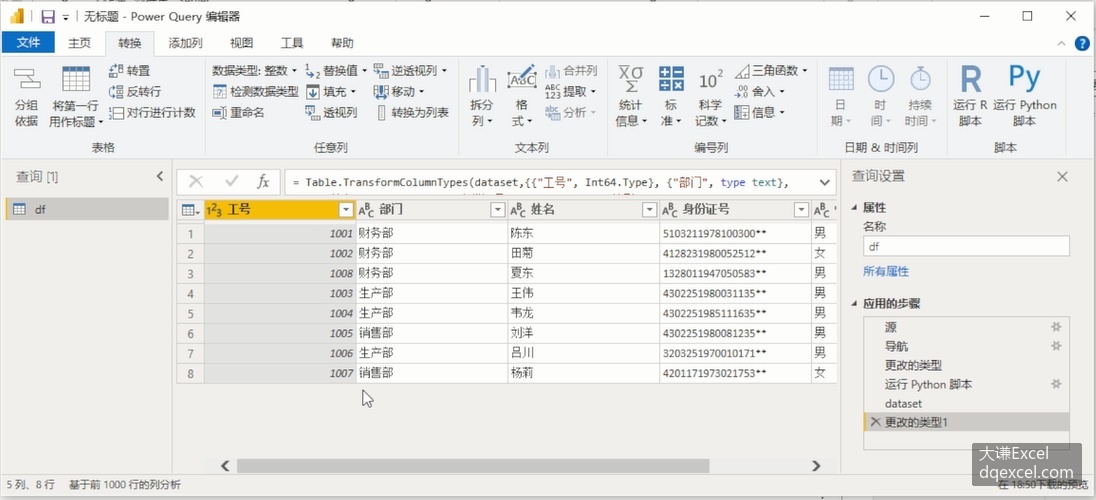This screenshot has height=500, width=1096.
Task: Open filter dropdown of 工号 column
Action: click(x=345, y=210)
